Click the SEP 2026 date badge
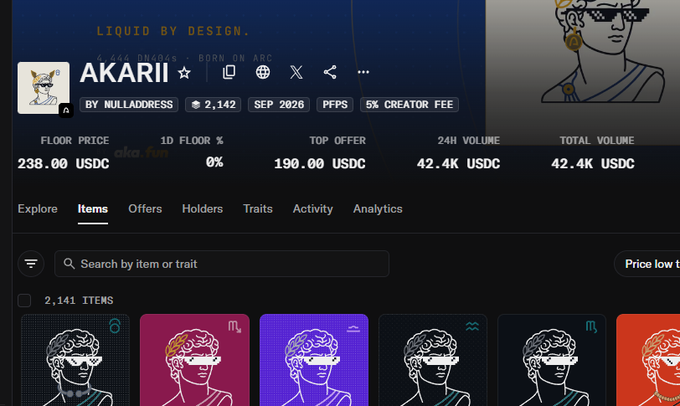The height and width of the screenshot is (406, 680). pos(279,105)
